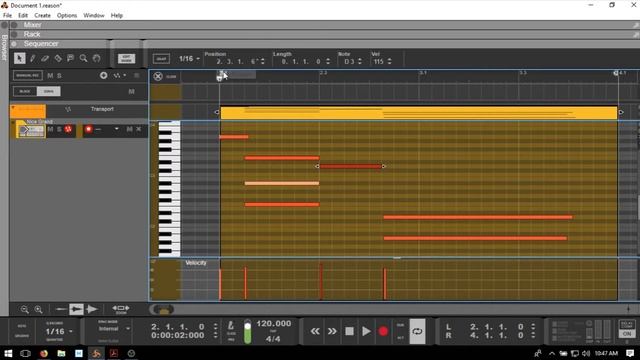Click the Velocity 115 stepper
This screenshot has width=640, height=360.
[389, 62]
